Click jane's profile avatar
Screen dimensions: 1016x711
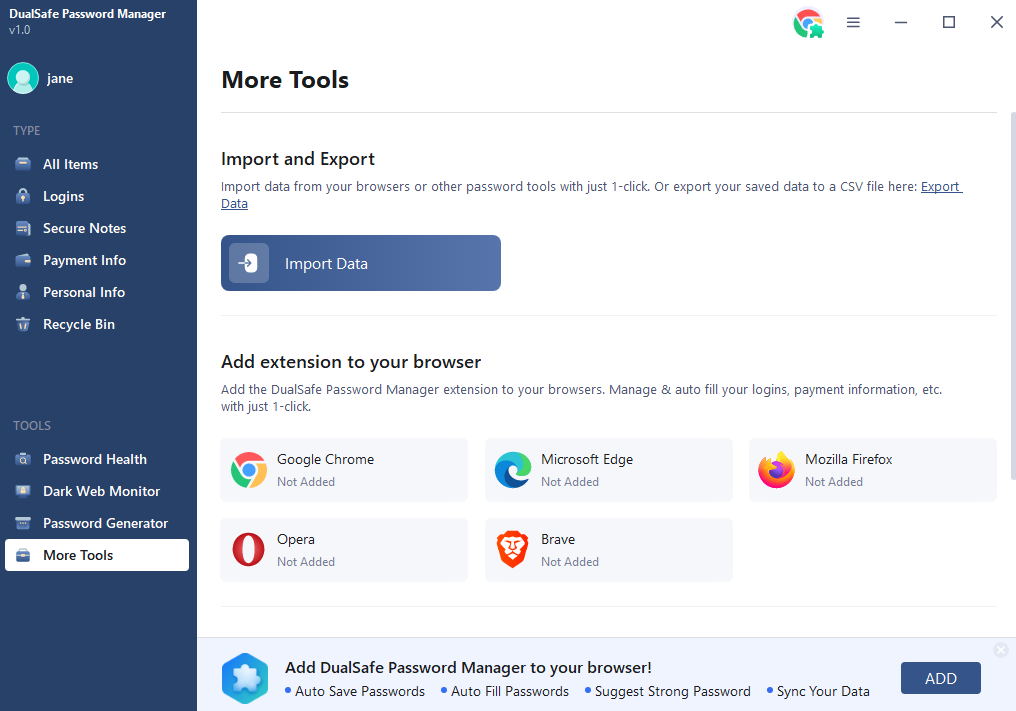[22, 78]
